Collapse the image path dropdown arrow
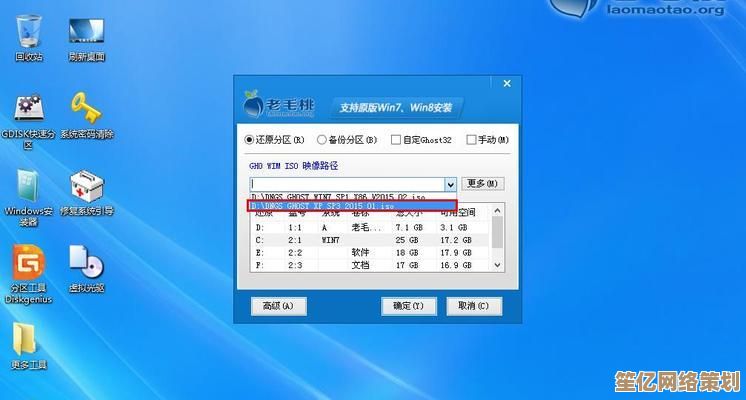 tap(451, 184)
